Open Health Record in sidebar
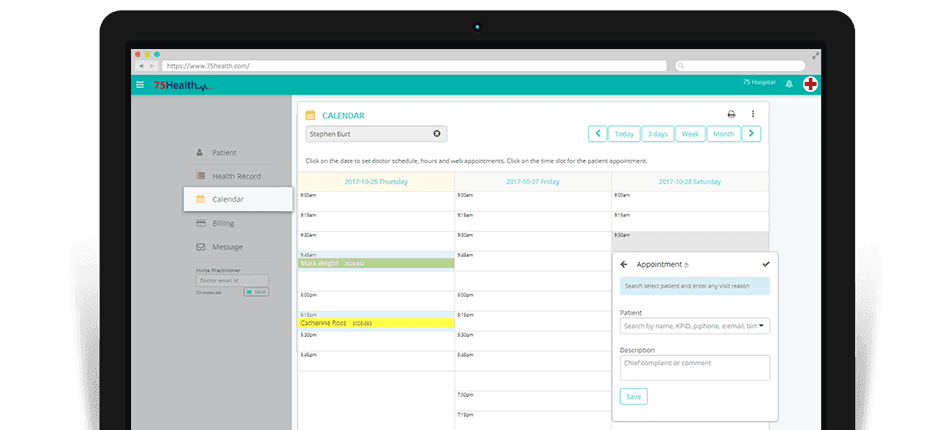This screenshot has width=951, height=430. [x=231, y=176]
